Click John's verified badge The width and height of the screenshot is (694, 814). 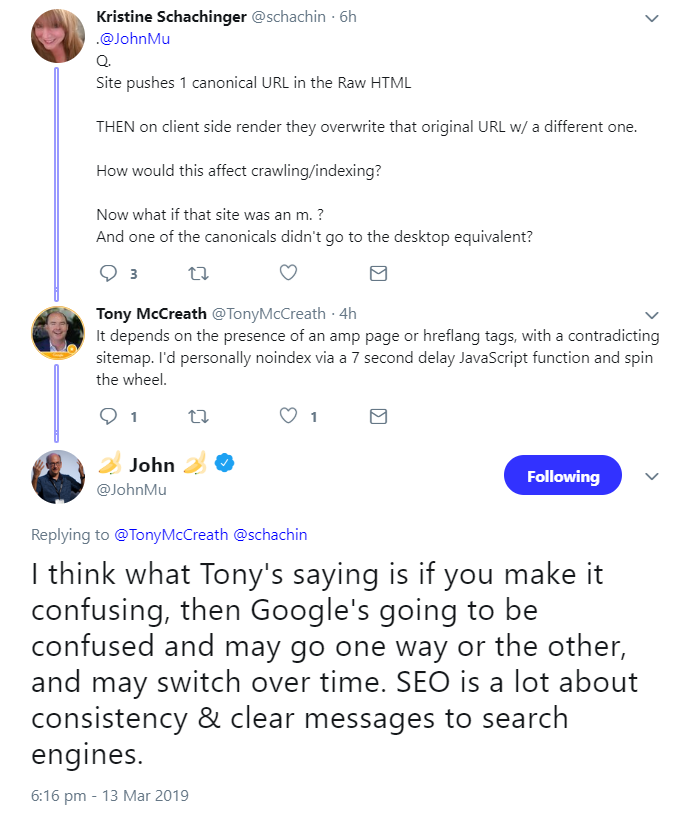click(x=223, y=463)
